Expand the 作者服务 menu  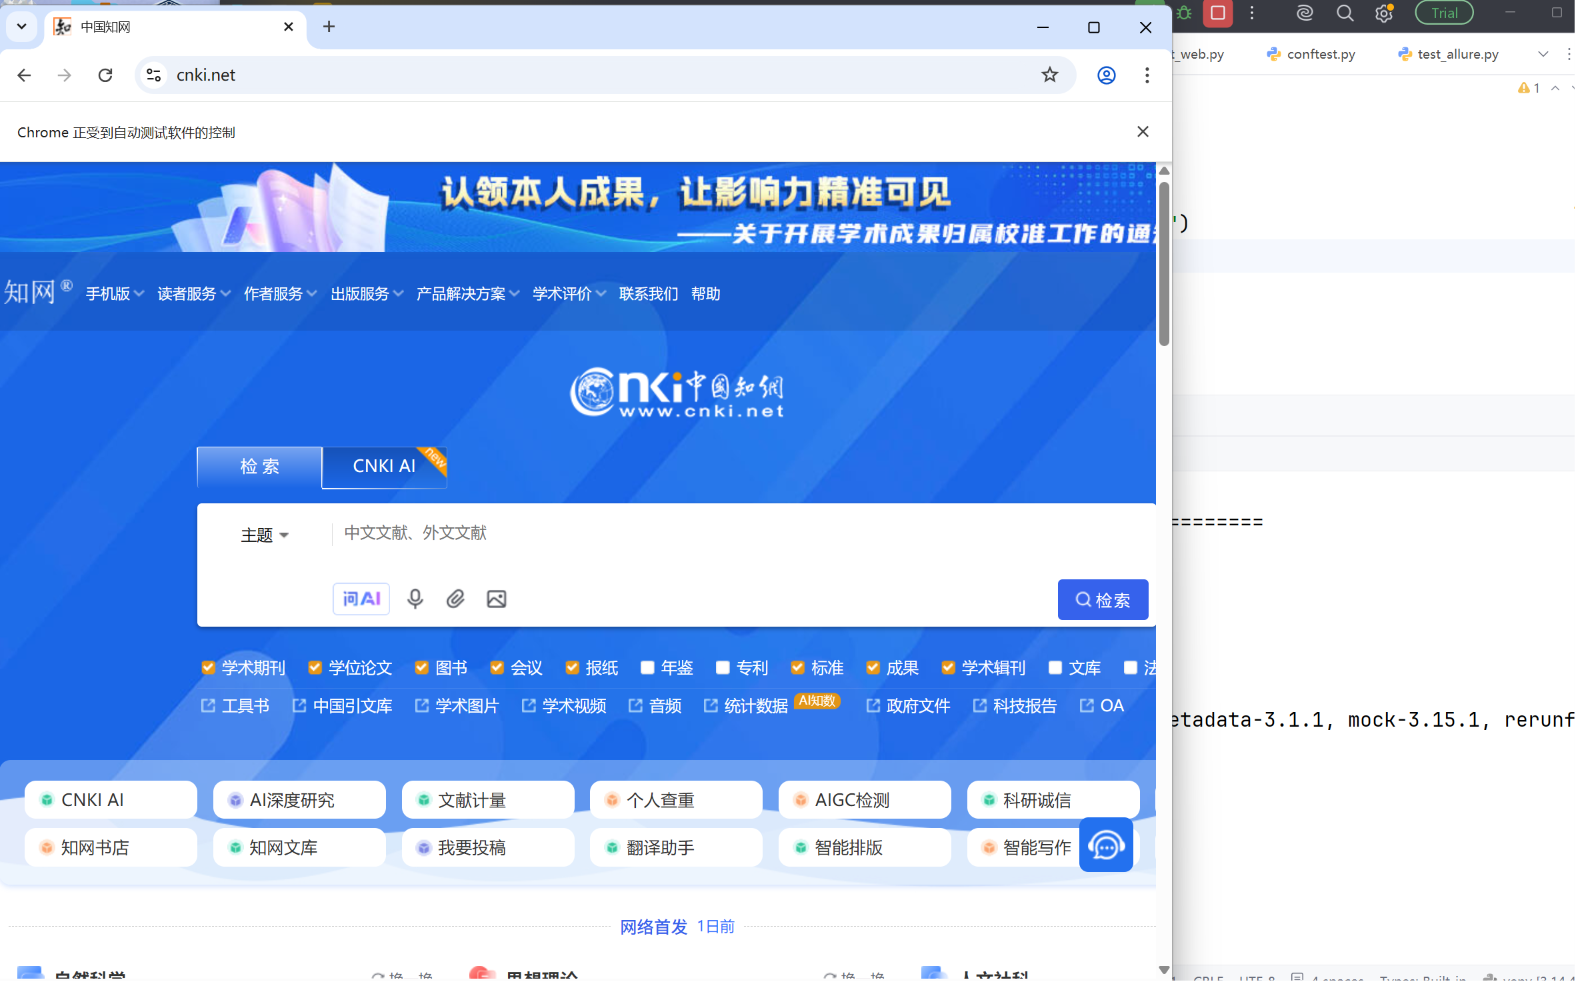[x=281, y=294]
